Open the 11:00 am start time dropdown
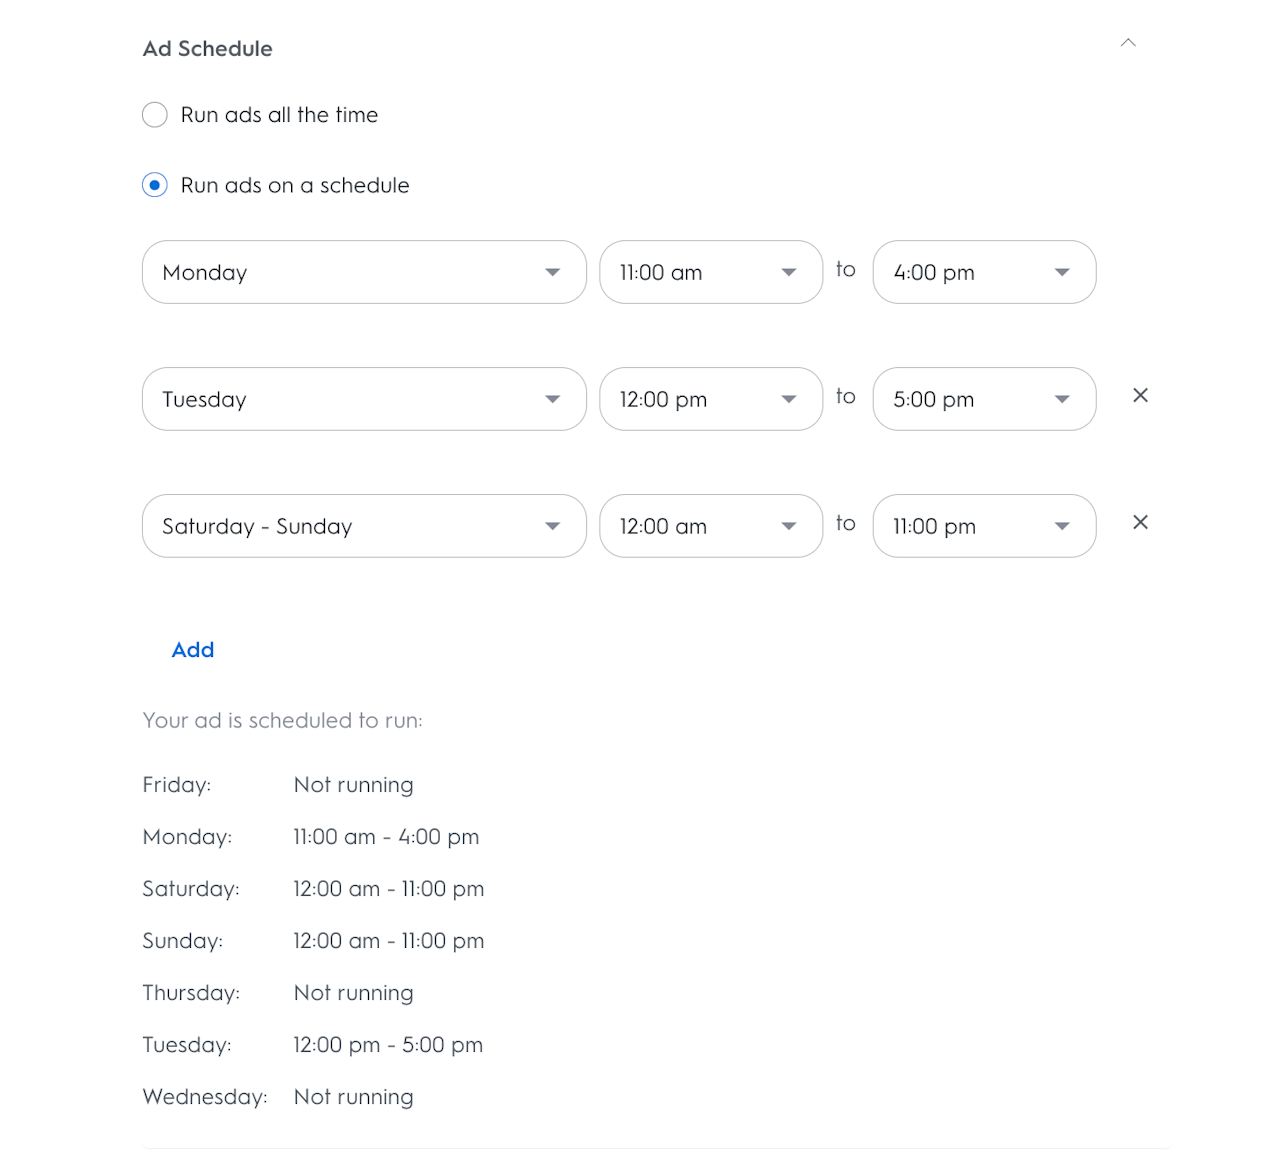 tap(710, 272)
